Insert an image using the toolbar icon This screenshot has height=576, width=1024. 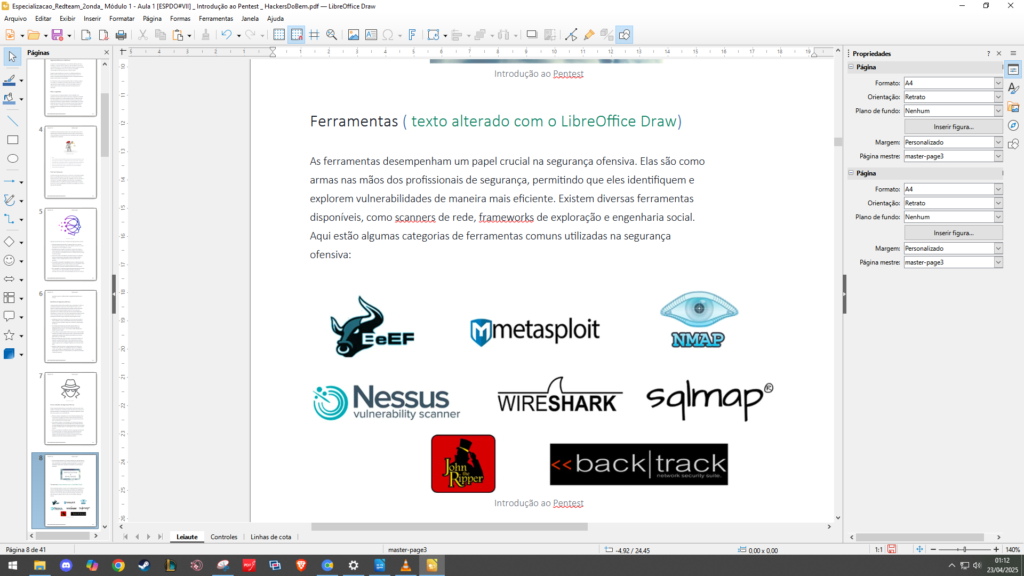coord(353,35)
